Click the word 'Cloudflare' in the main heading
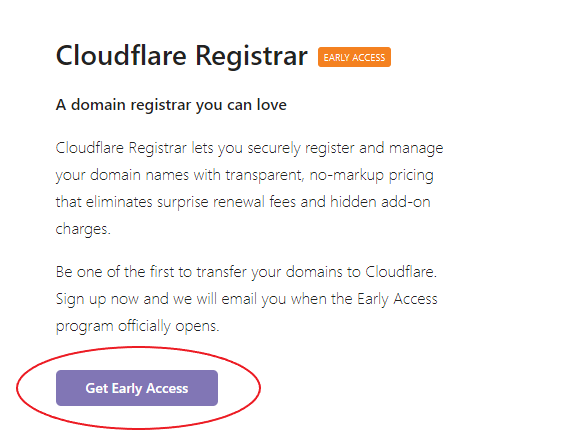Image resolution: width=566 pixels, height=443 pixels. [121, 56]
